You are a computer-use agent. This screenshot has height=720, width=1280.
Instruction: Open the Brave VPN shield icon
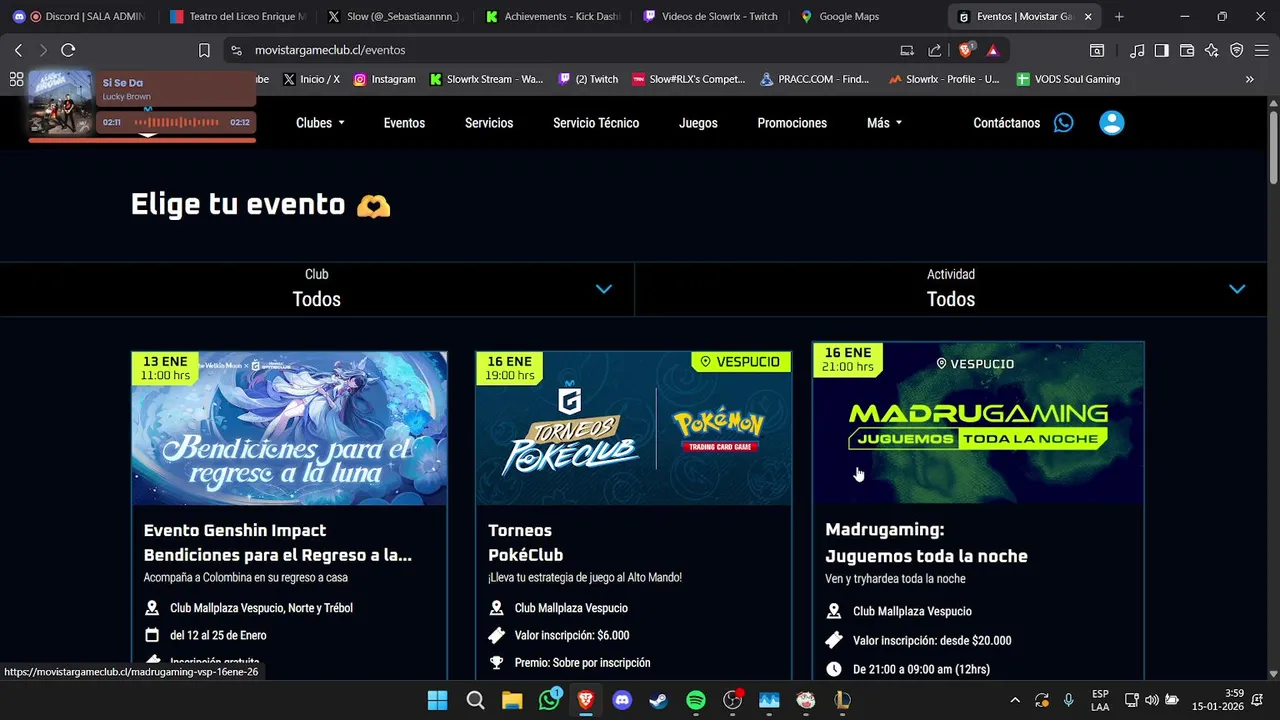[x=1237, y=50]
